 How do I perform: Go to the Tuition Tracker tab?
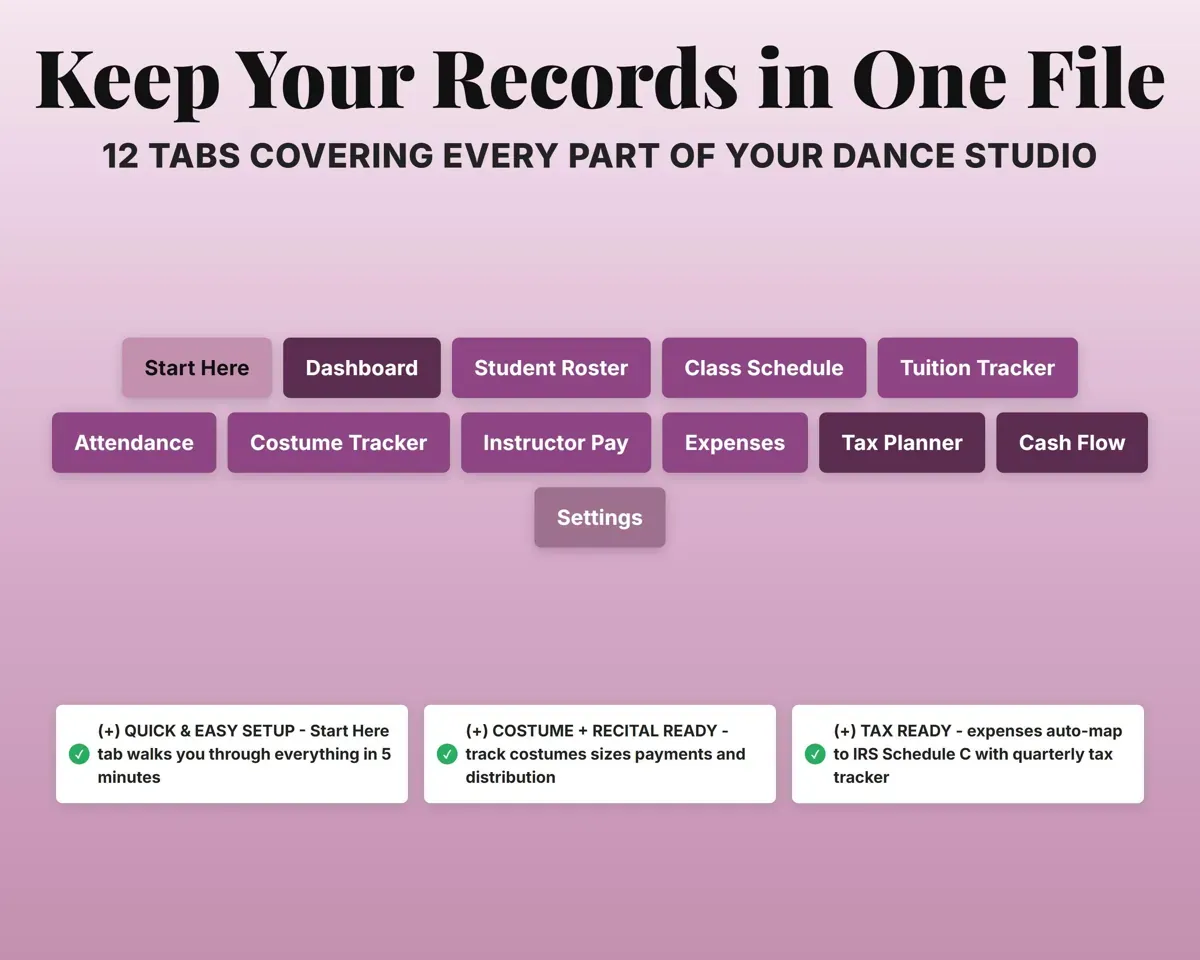(978, 368)
